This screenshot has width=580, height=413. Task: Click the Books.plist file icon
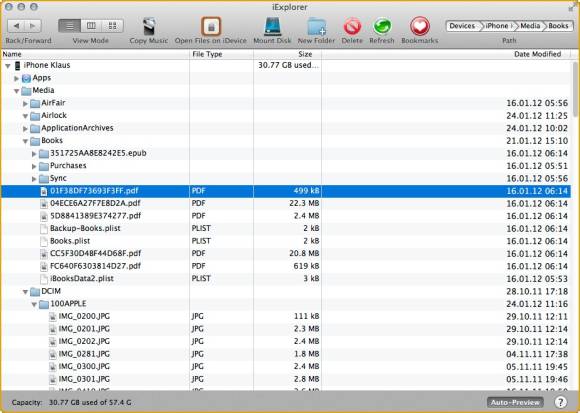[44, 241]
